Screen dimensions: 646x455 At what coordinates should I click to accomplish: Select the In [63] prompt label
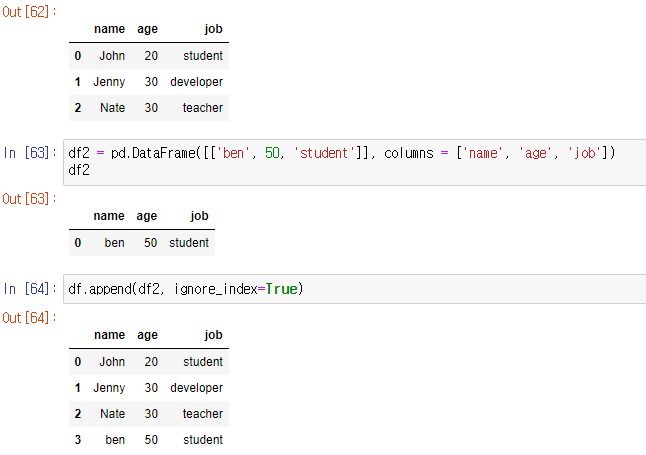30,153
